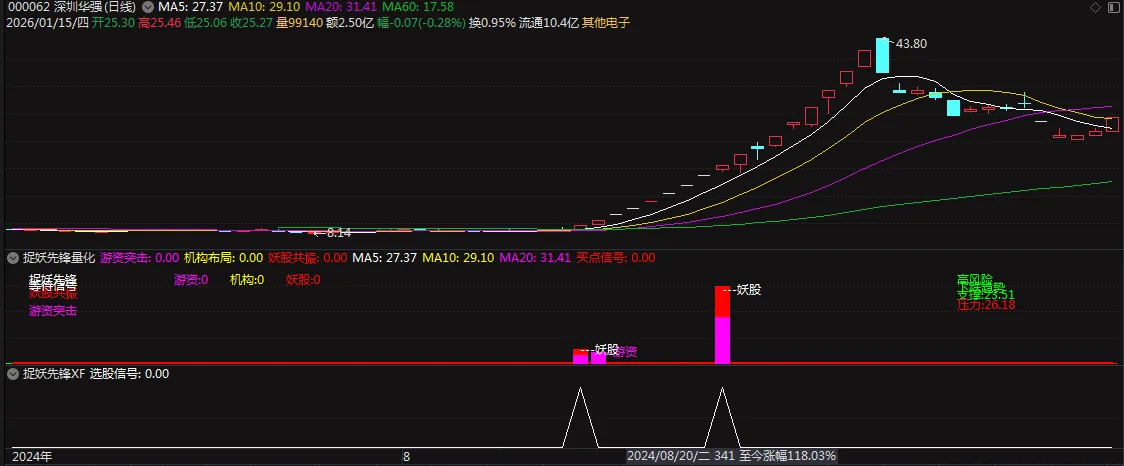This screenshot has width=1124, height=466.
Task: Click the 量99140 volume value
Action: tap(298, 22)
